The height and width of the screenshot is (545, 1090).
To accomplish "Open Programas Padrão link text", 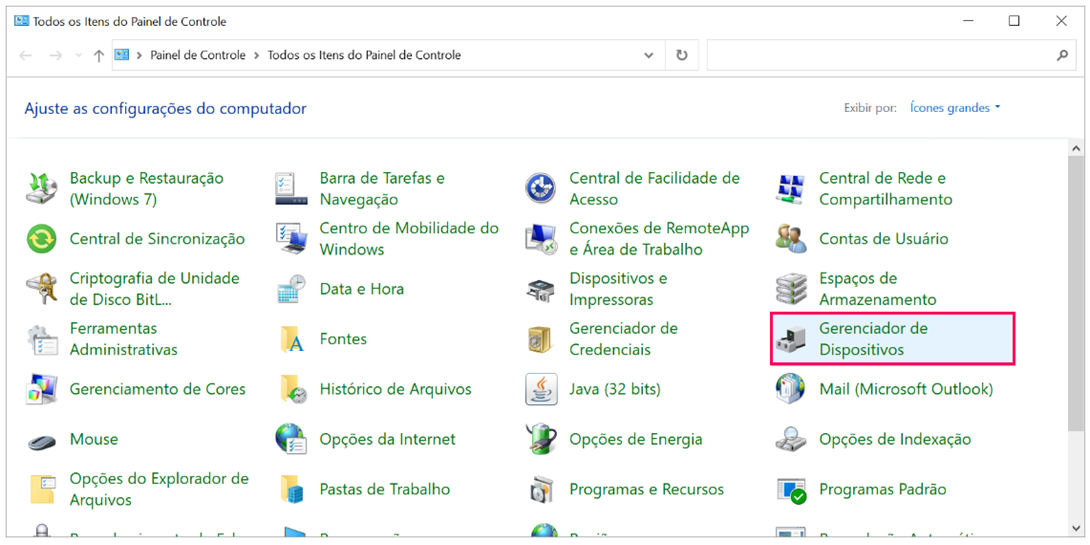I will click(883, 489).
